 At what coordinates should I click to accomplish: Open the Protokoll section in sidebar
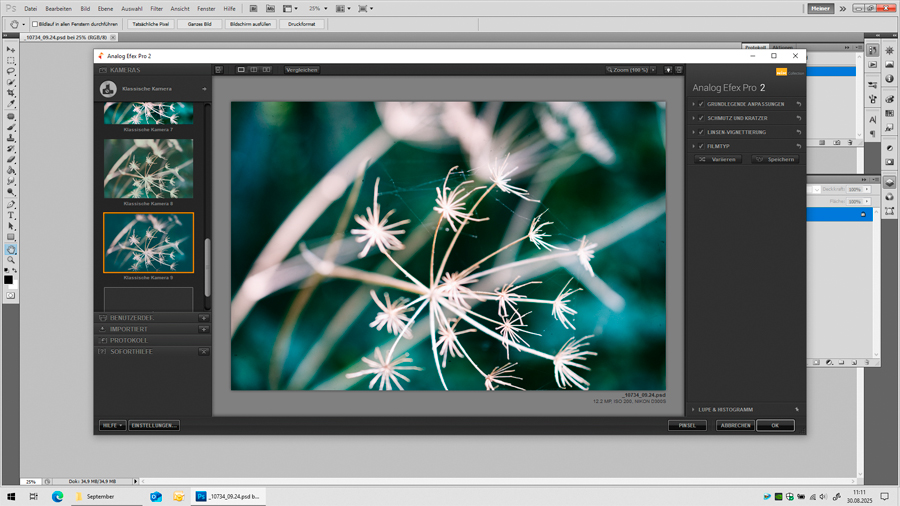click(128, 340)
